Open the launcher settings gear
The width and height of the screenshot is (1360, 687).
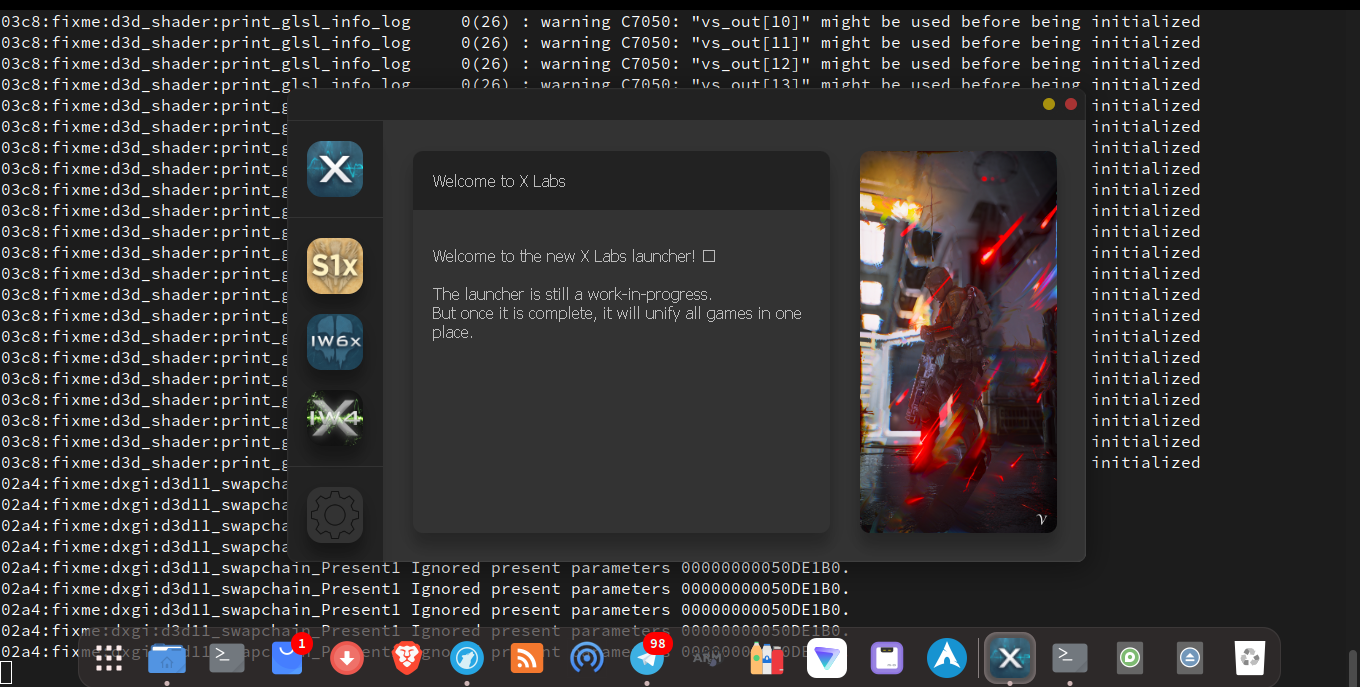coord(335,515)
